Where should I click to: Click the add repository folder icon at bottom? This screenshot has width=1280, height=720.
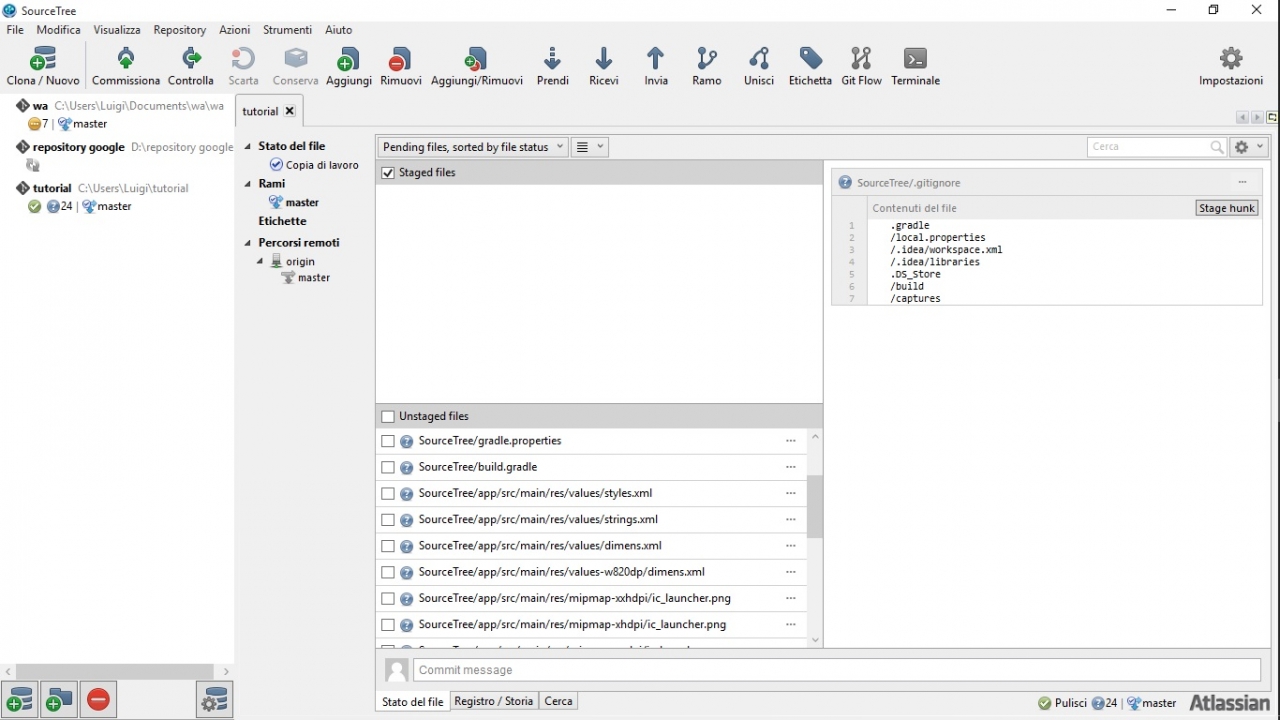[x=59, y=700]
